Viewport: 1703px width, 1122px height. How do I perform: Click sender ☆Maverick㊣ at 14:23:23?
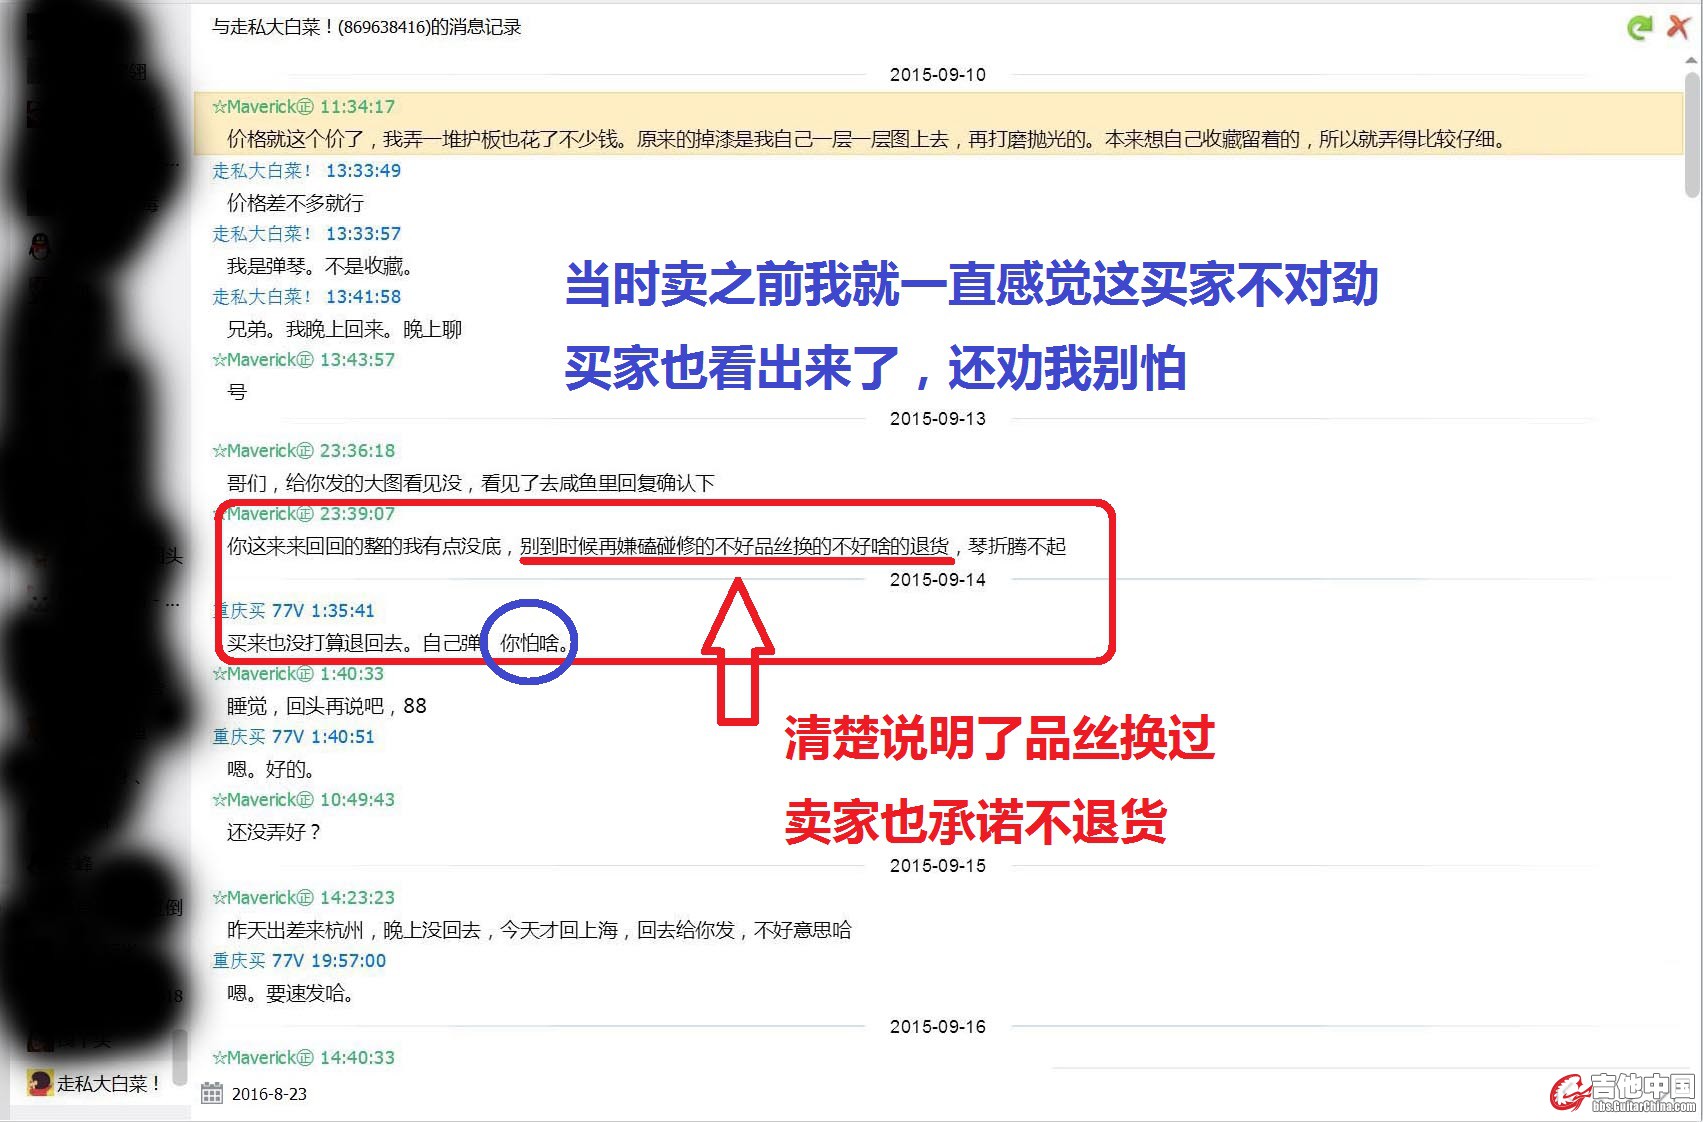pos(263,898)
